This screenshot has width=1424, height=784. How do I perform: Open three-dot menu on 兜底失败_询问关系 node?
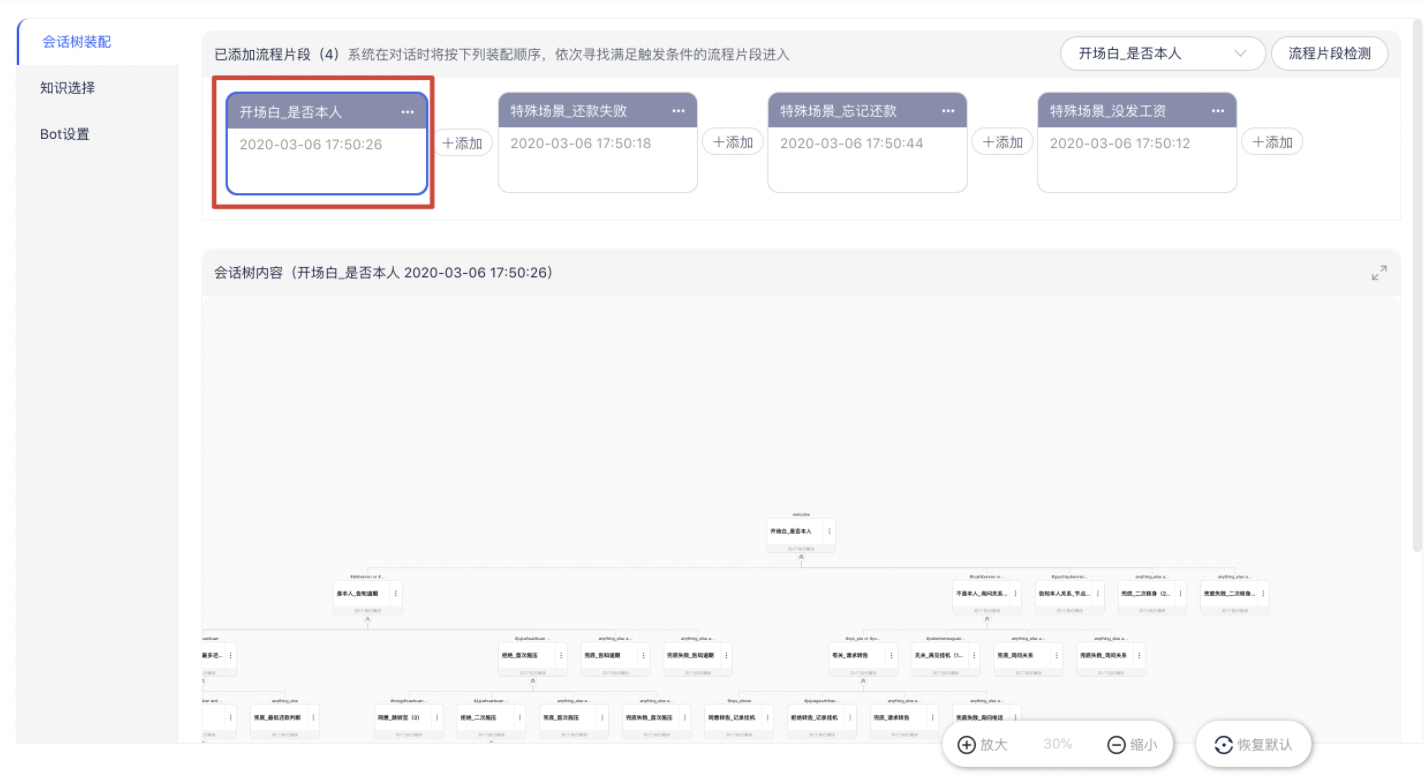pos(1139,656)
